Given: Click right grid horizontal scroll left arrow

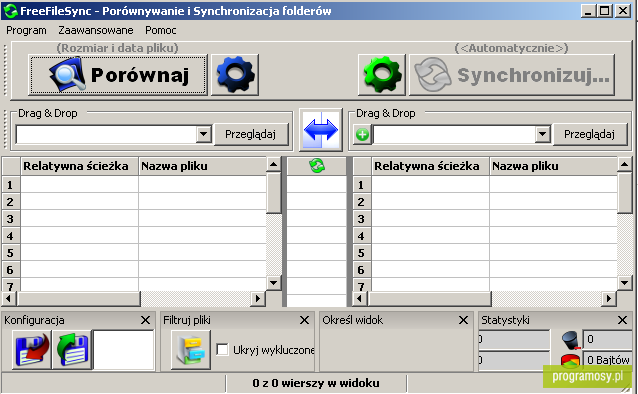Looking at the screenshot, I should (359, 298).
